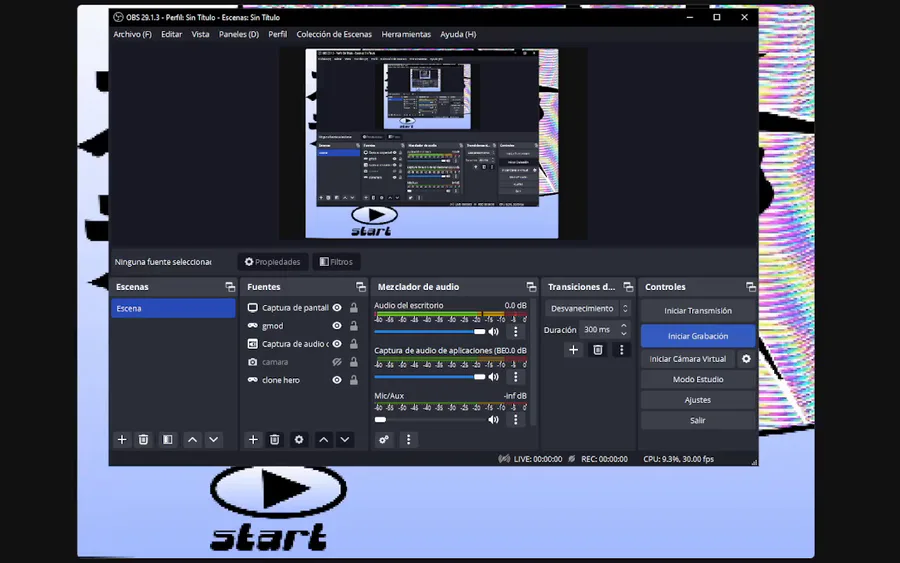Screen dimensions: 900x563
Task: Open options dots for Mic/Aux
Action: point(515,420)
